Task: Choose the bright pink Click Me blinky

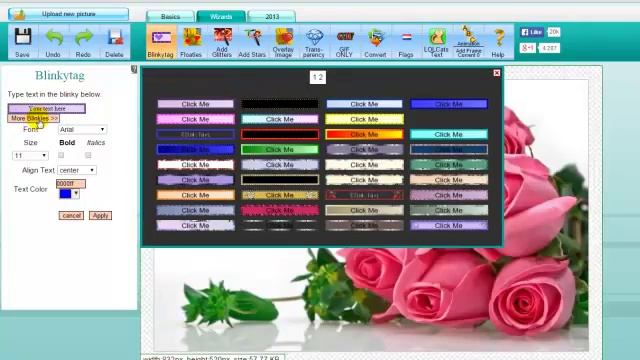Action: point(196,119)
